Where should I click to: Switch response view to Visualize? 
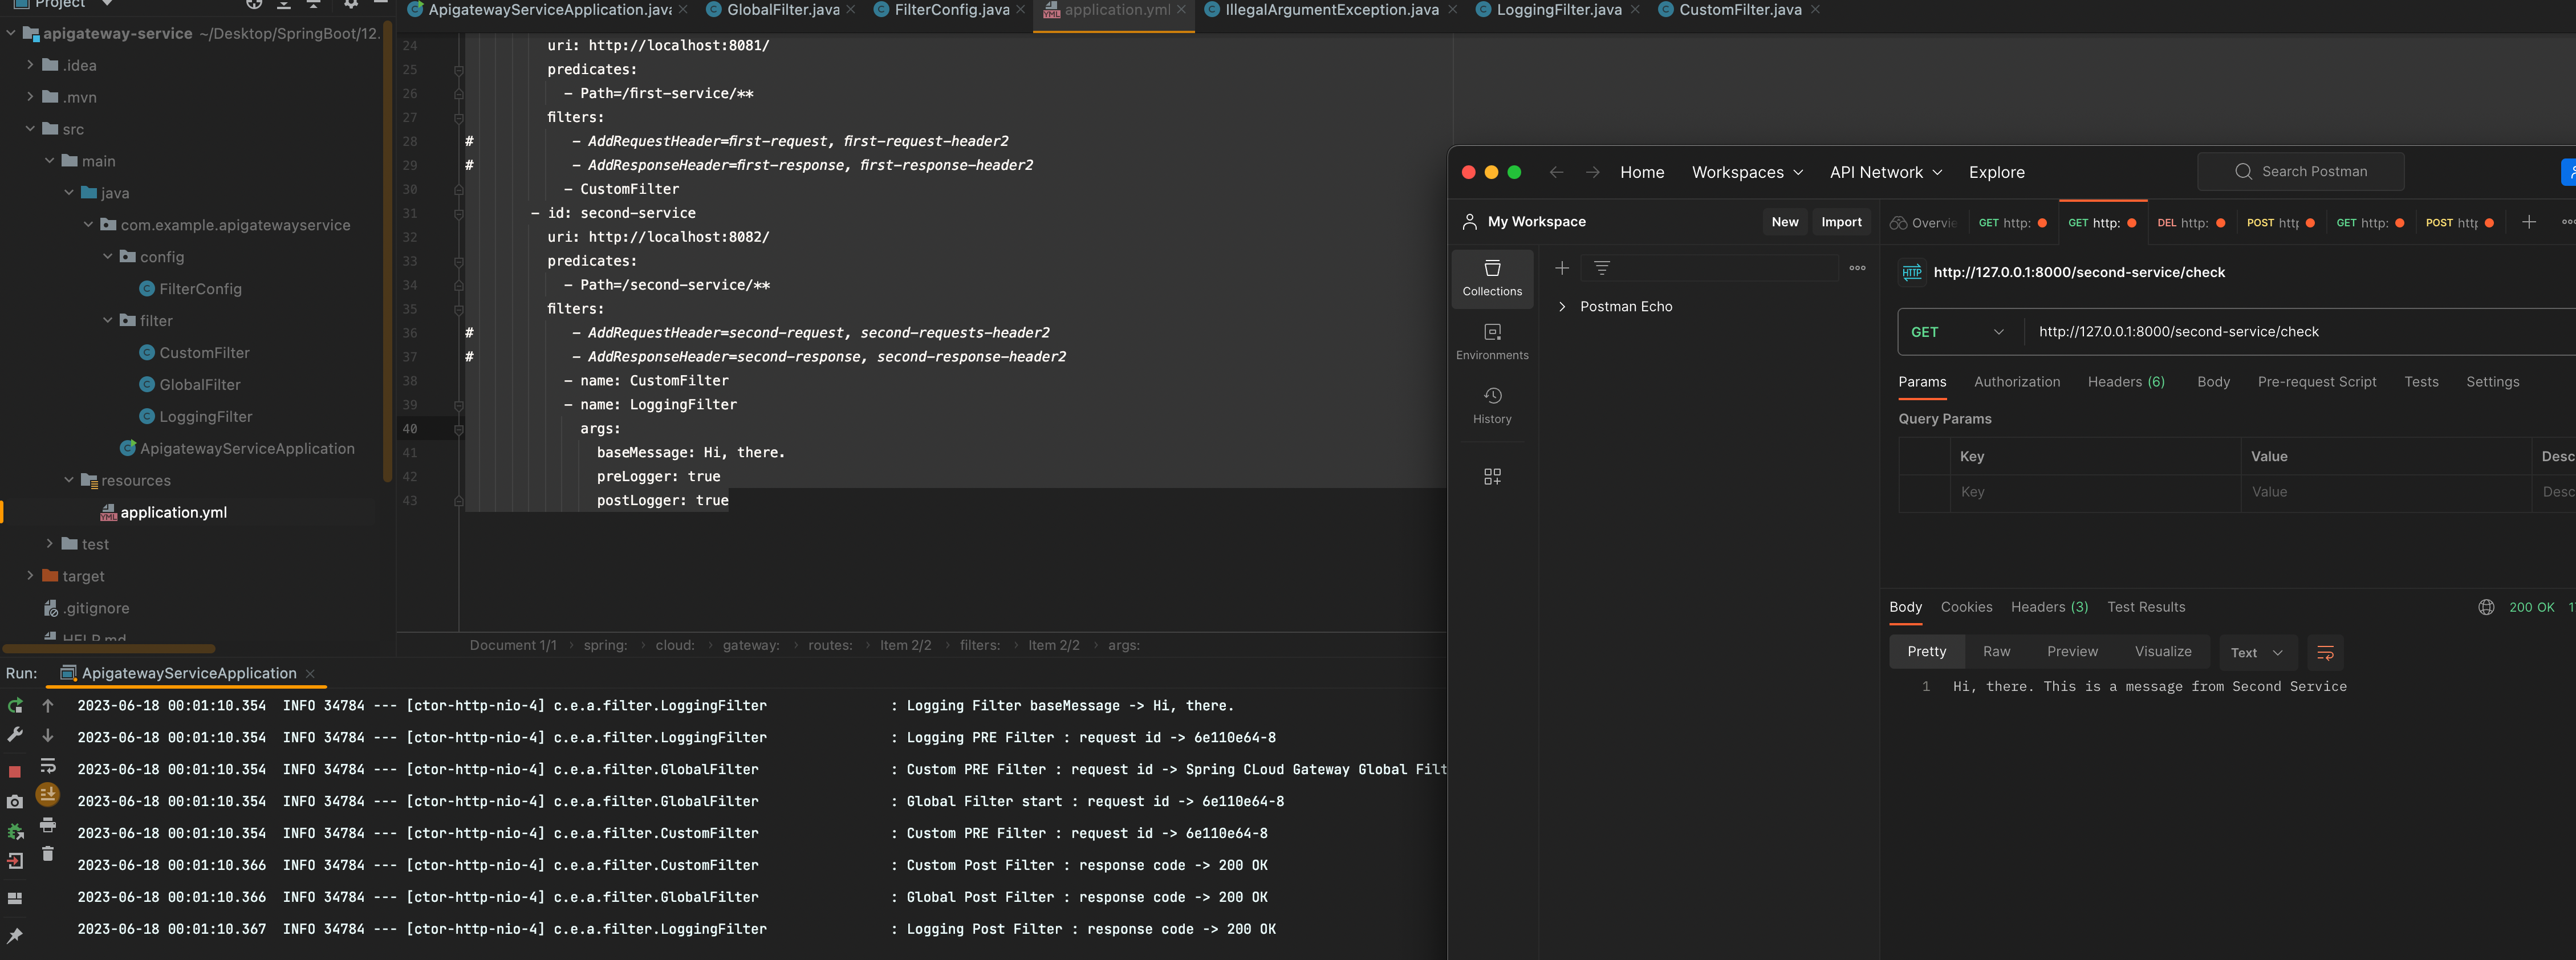[2163, 652]
